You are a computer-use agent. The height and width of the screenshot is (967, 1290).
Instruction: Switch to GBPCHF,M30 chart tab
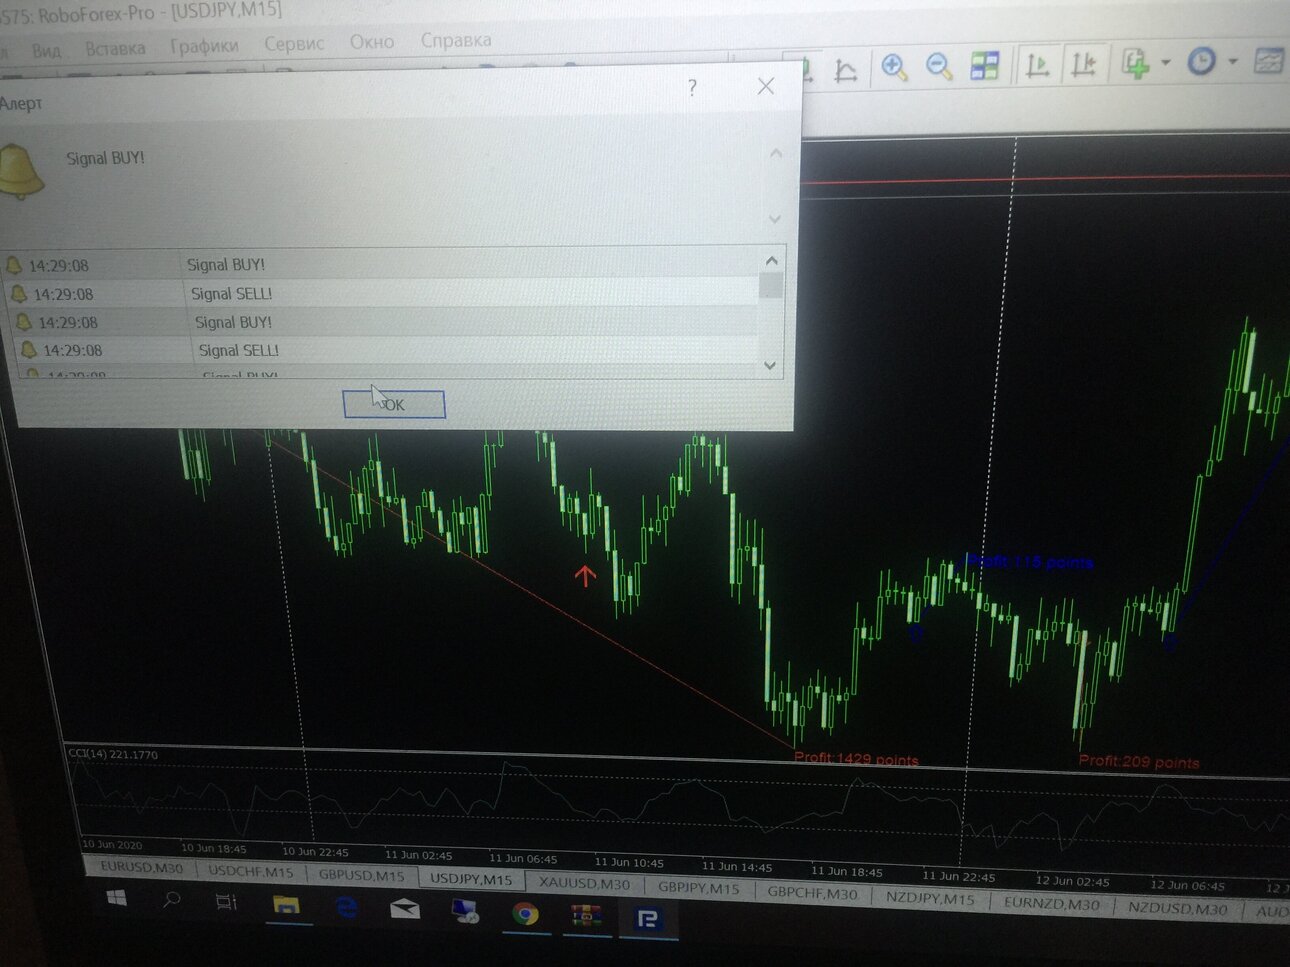click(x=812, y=893)
